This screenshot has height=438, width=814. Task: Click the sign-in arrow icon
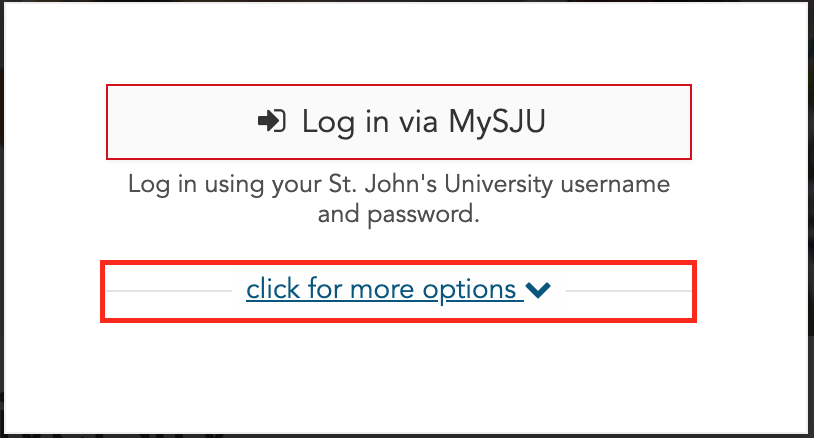point(272,121)
